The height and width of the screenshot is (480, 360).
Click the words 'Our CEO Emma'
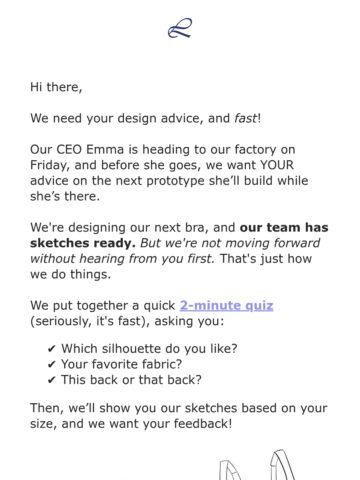pyautogui.click(x=77, y=149)
